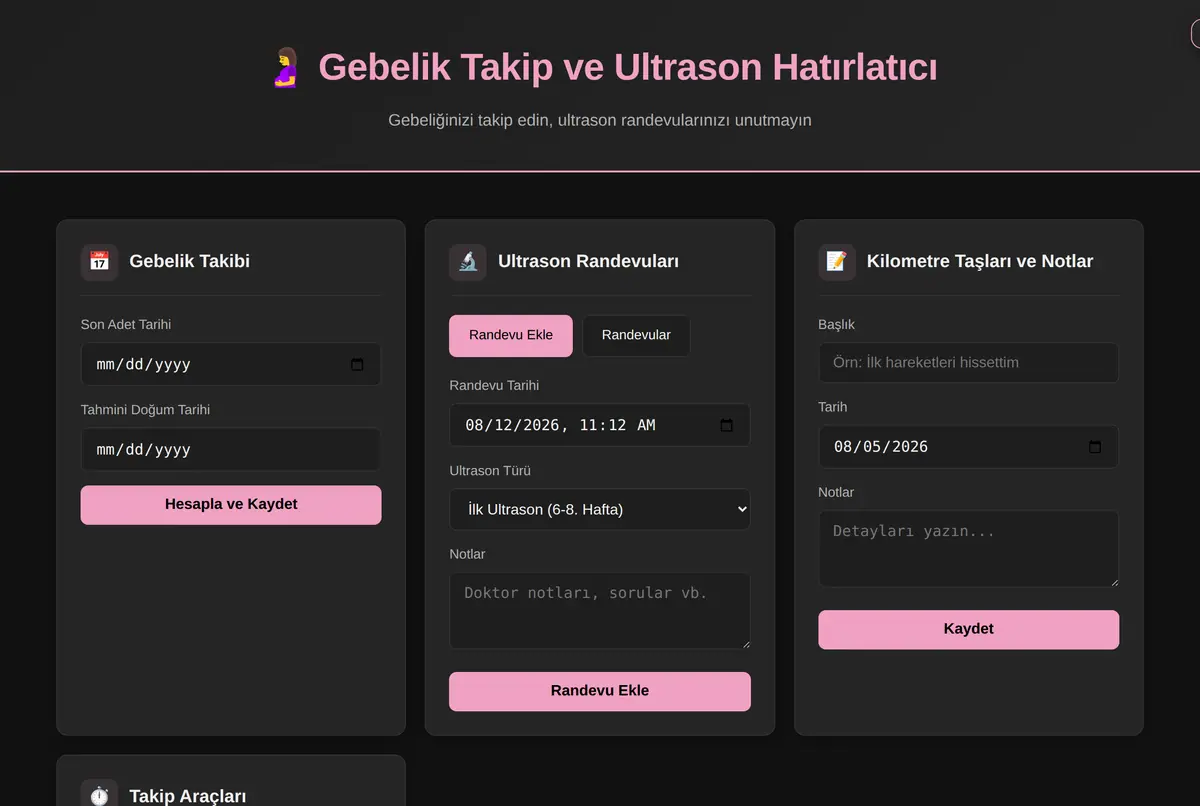Focus the Randevu Tarihi datetime field

click(x=600, y=425)
